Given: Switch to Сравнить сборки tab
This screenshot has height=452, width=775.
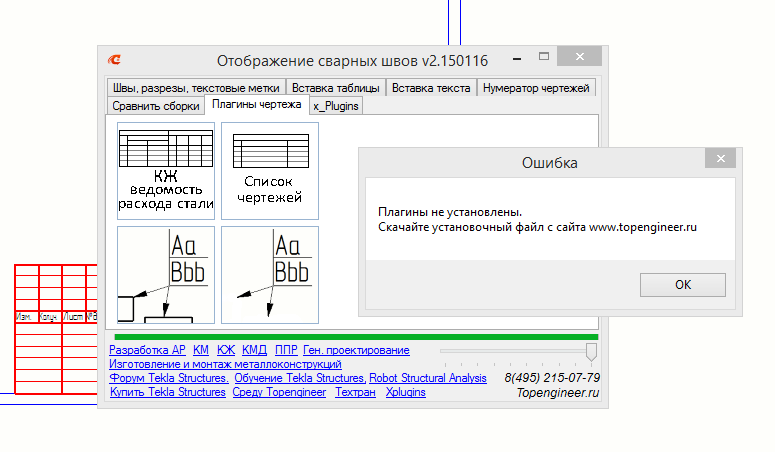Looking at the screenshot, I should 155,106.
